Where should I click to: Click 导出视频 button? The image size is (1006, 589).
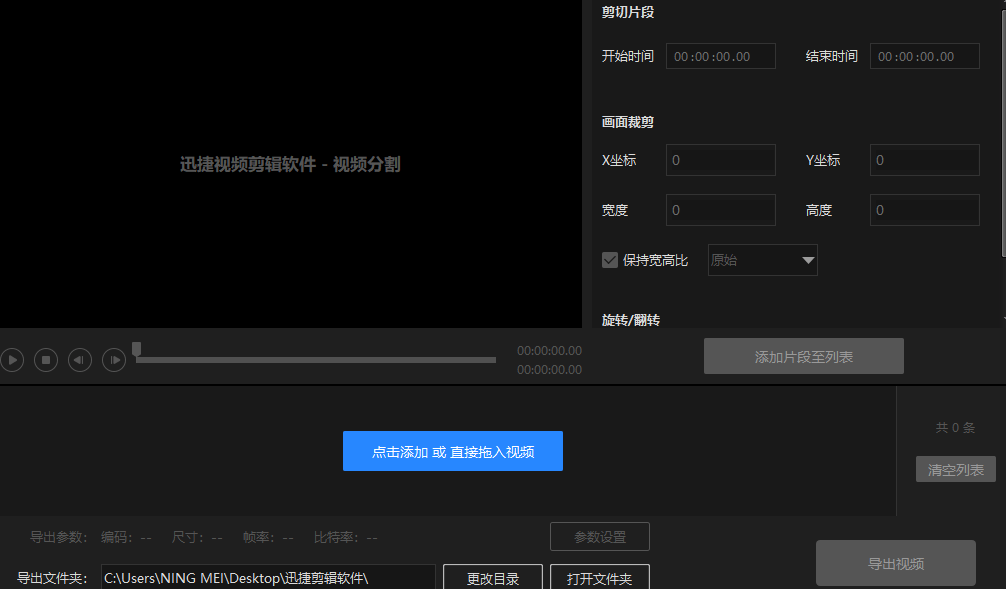pos(896,563)
